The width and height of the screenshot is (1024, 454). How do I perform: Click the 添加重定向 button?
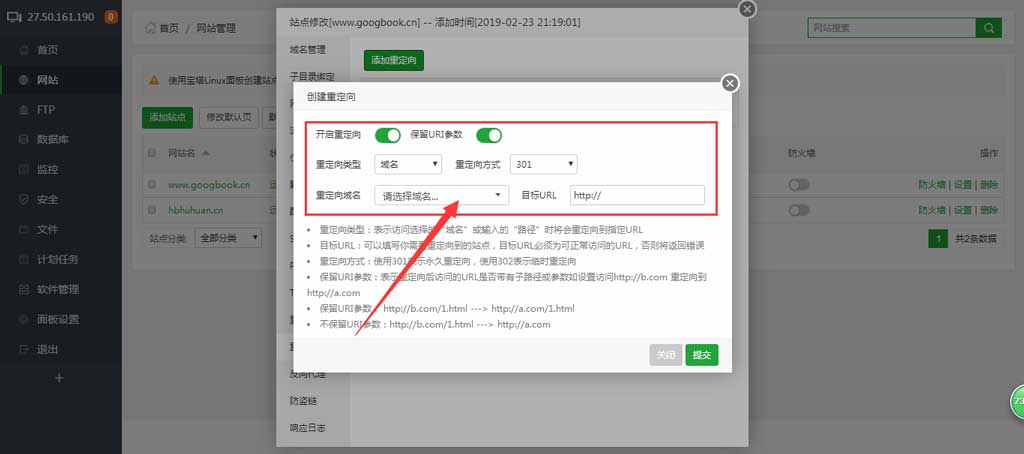[394, 60]
